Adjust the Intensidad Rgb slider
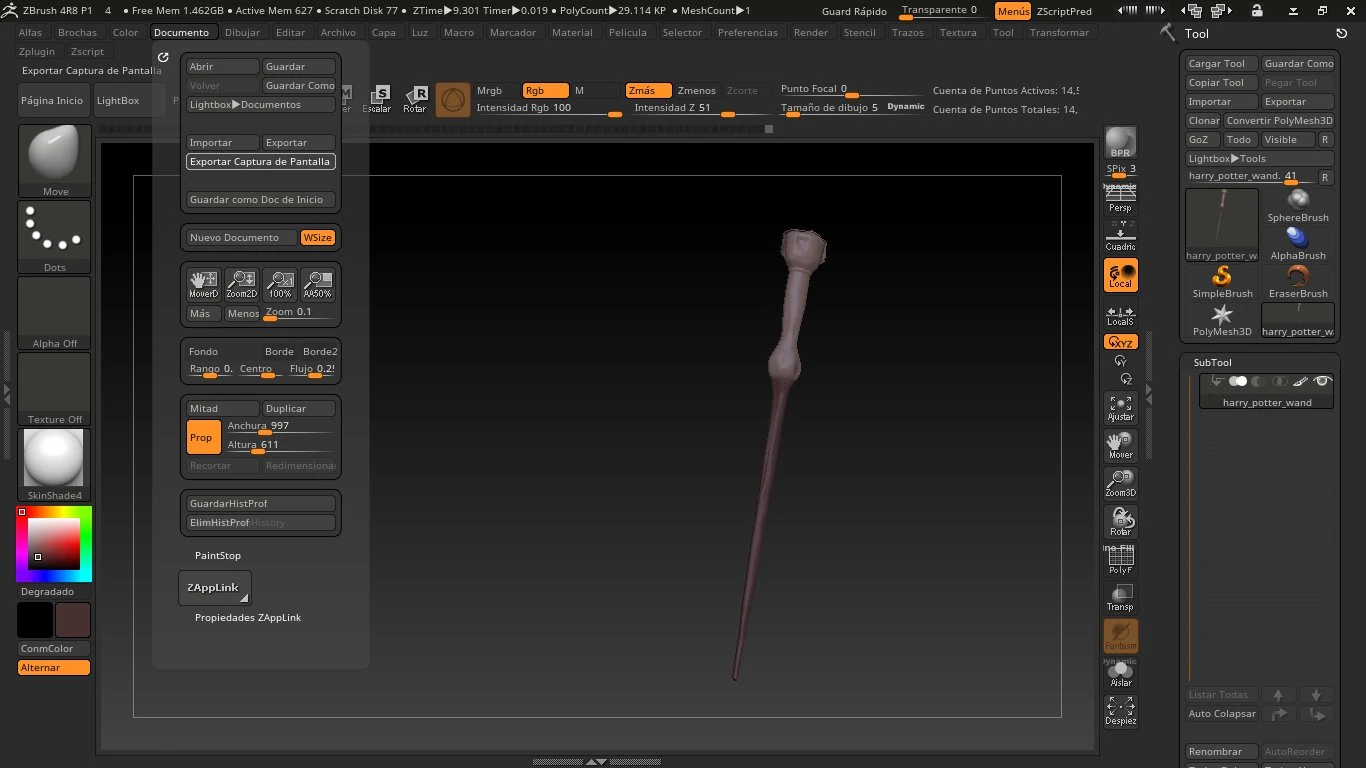Viewport: 1366px width, 768px height. [x=548, y=108]
